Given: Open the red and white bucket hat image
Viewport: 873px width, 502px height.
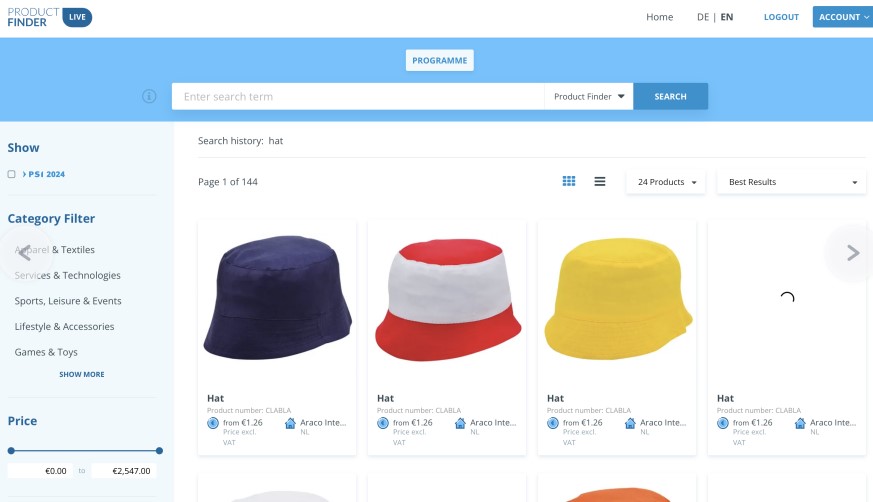Looking at the screenshot, I should click(447, 299).
